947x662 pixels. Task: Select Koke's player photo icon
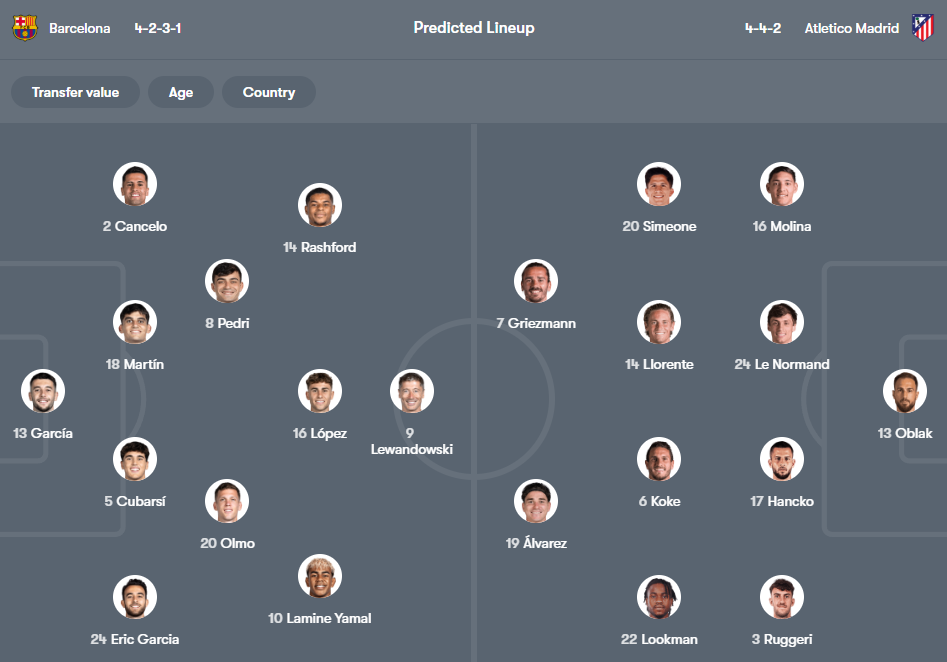click(659, 459)
